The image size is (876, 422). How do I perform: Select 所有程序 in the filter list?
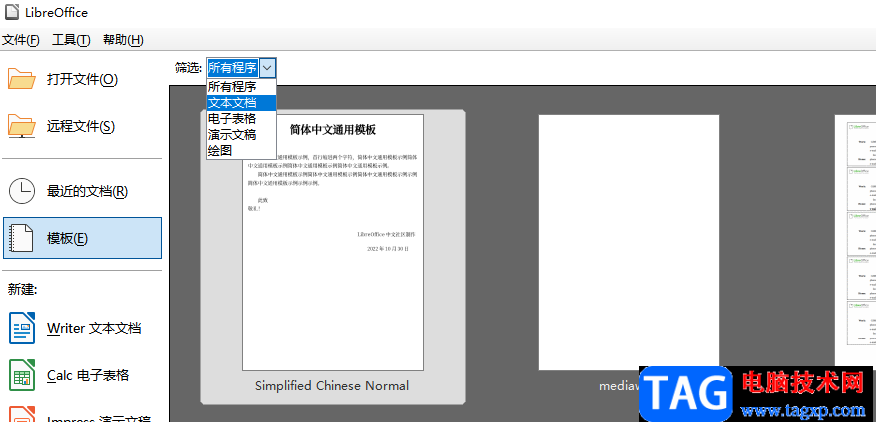241,87
